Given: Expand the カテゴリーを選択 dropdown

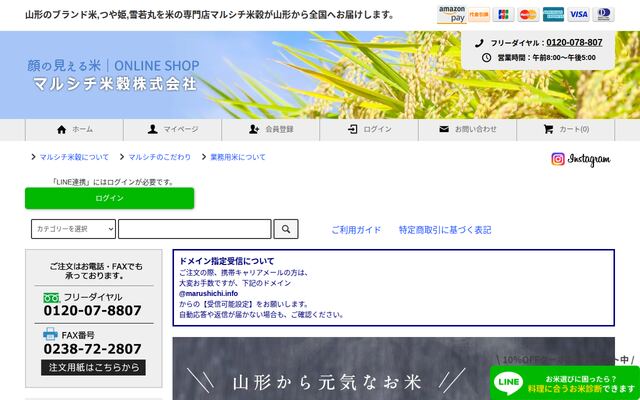Looking at the screenshot, I should 73,229.
